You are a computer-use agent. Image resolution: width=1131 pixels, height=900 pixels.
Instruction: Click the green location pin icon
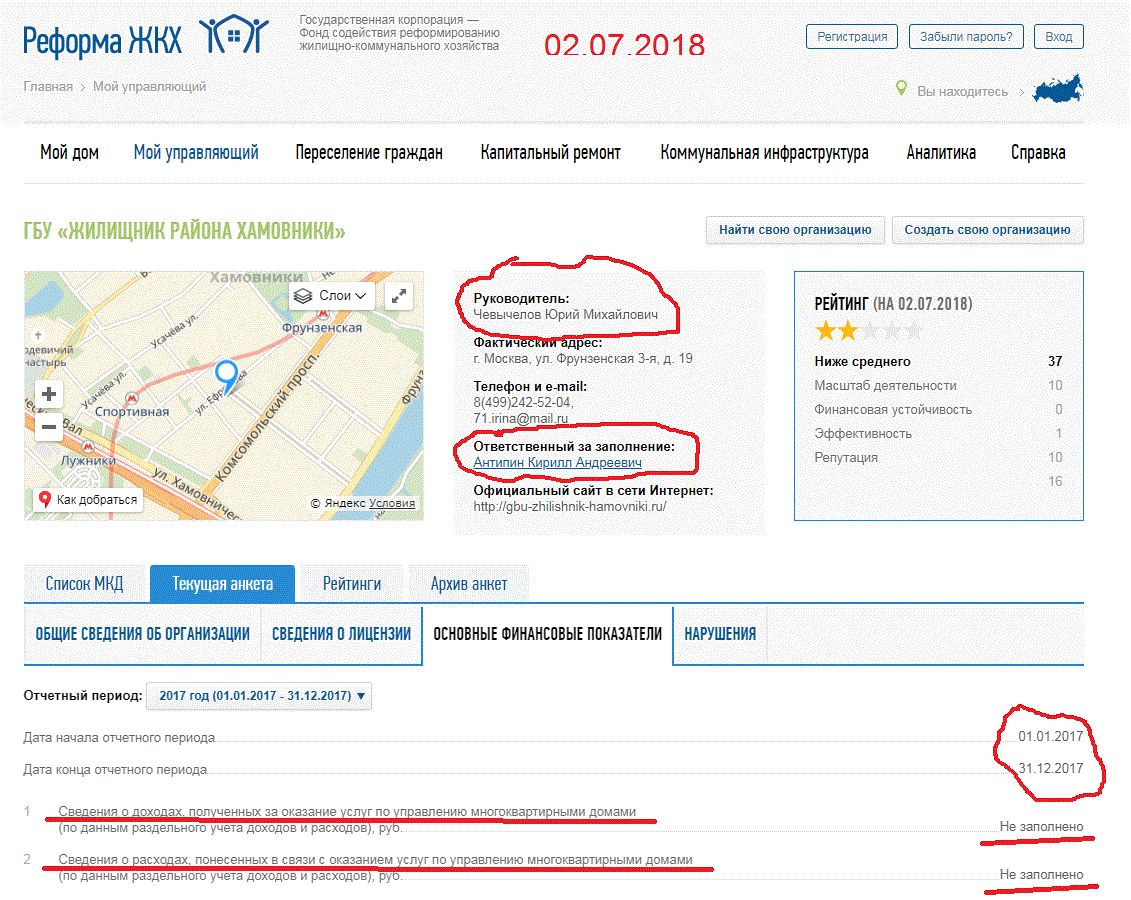tap(901, 88)
